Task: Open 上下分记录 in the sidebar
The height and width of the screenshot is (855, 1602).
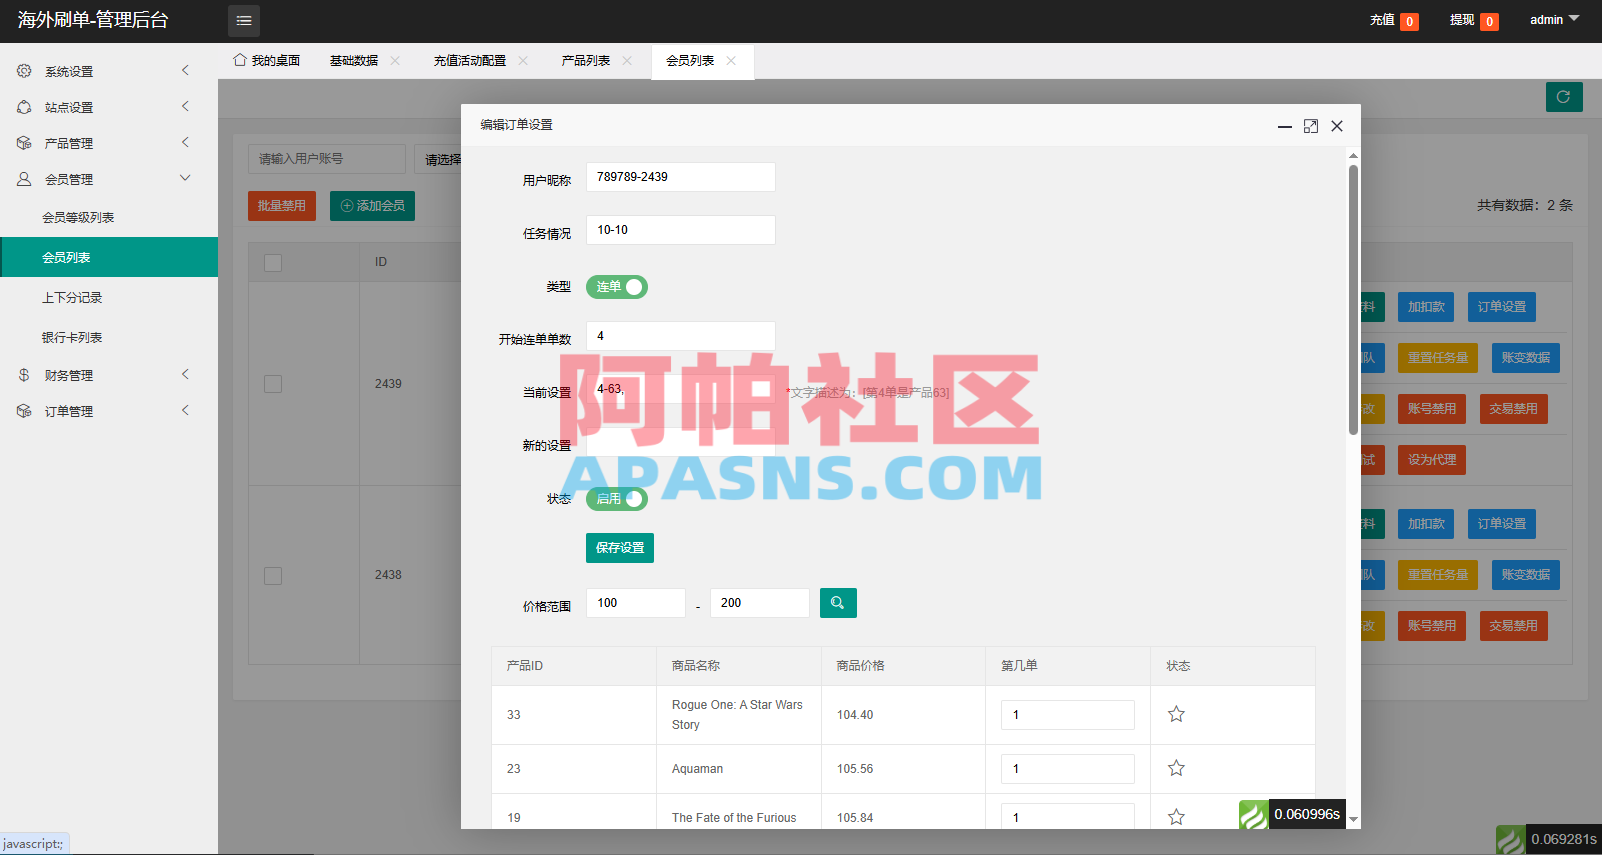Action: coord(109,297)
